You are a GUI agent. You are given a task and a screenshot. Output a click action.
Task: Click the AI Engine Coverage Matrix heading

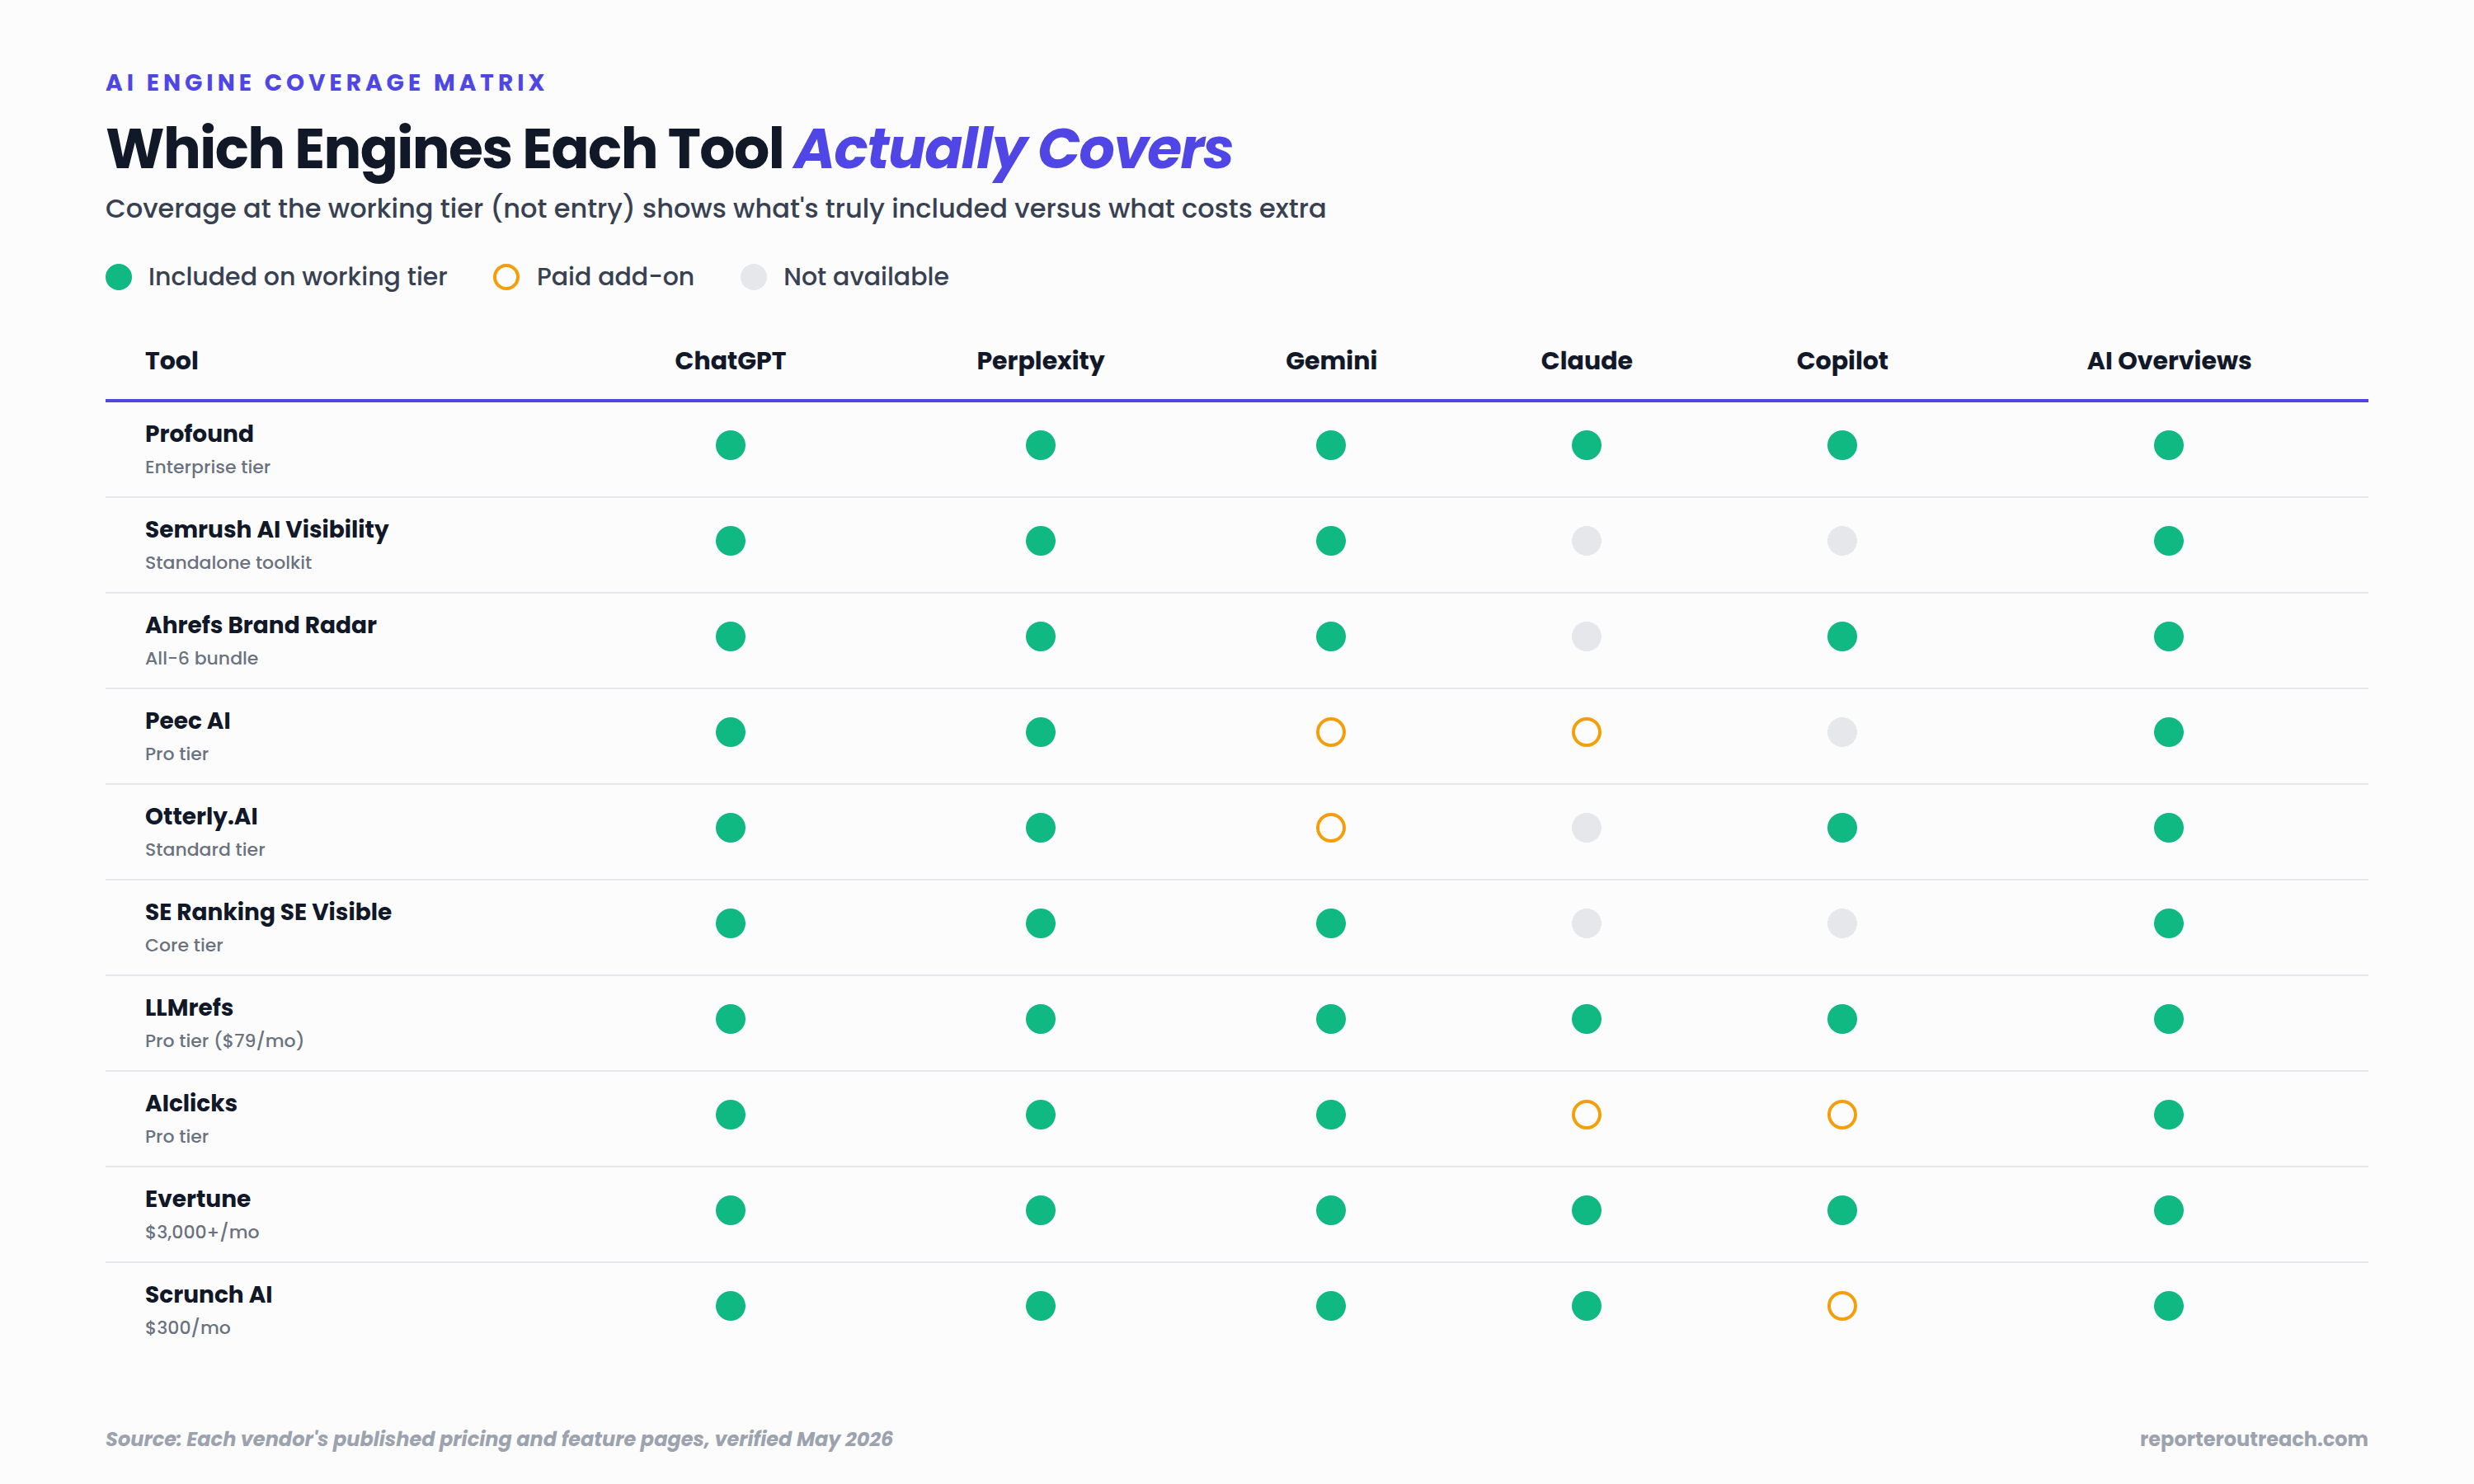tap(326, 83)
